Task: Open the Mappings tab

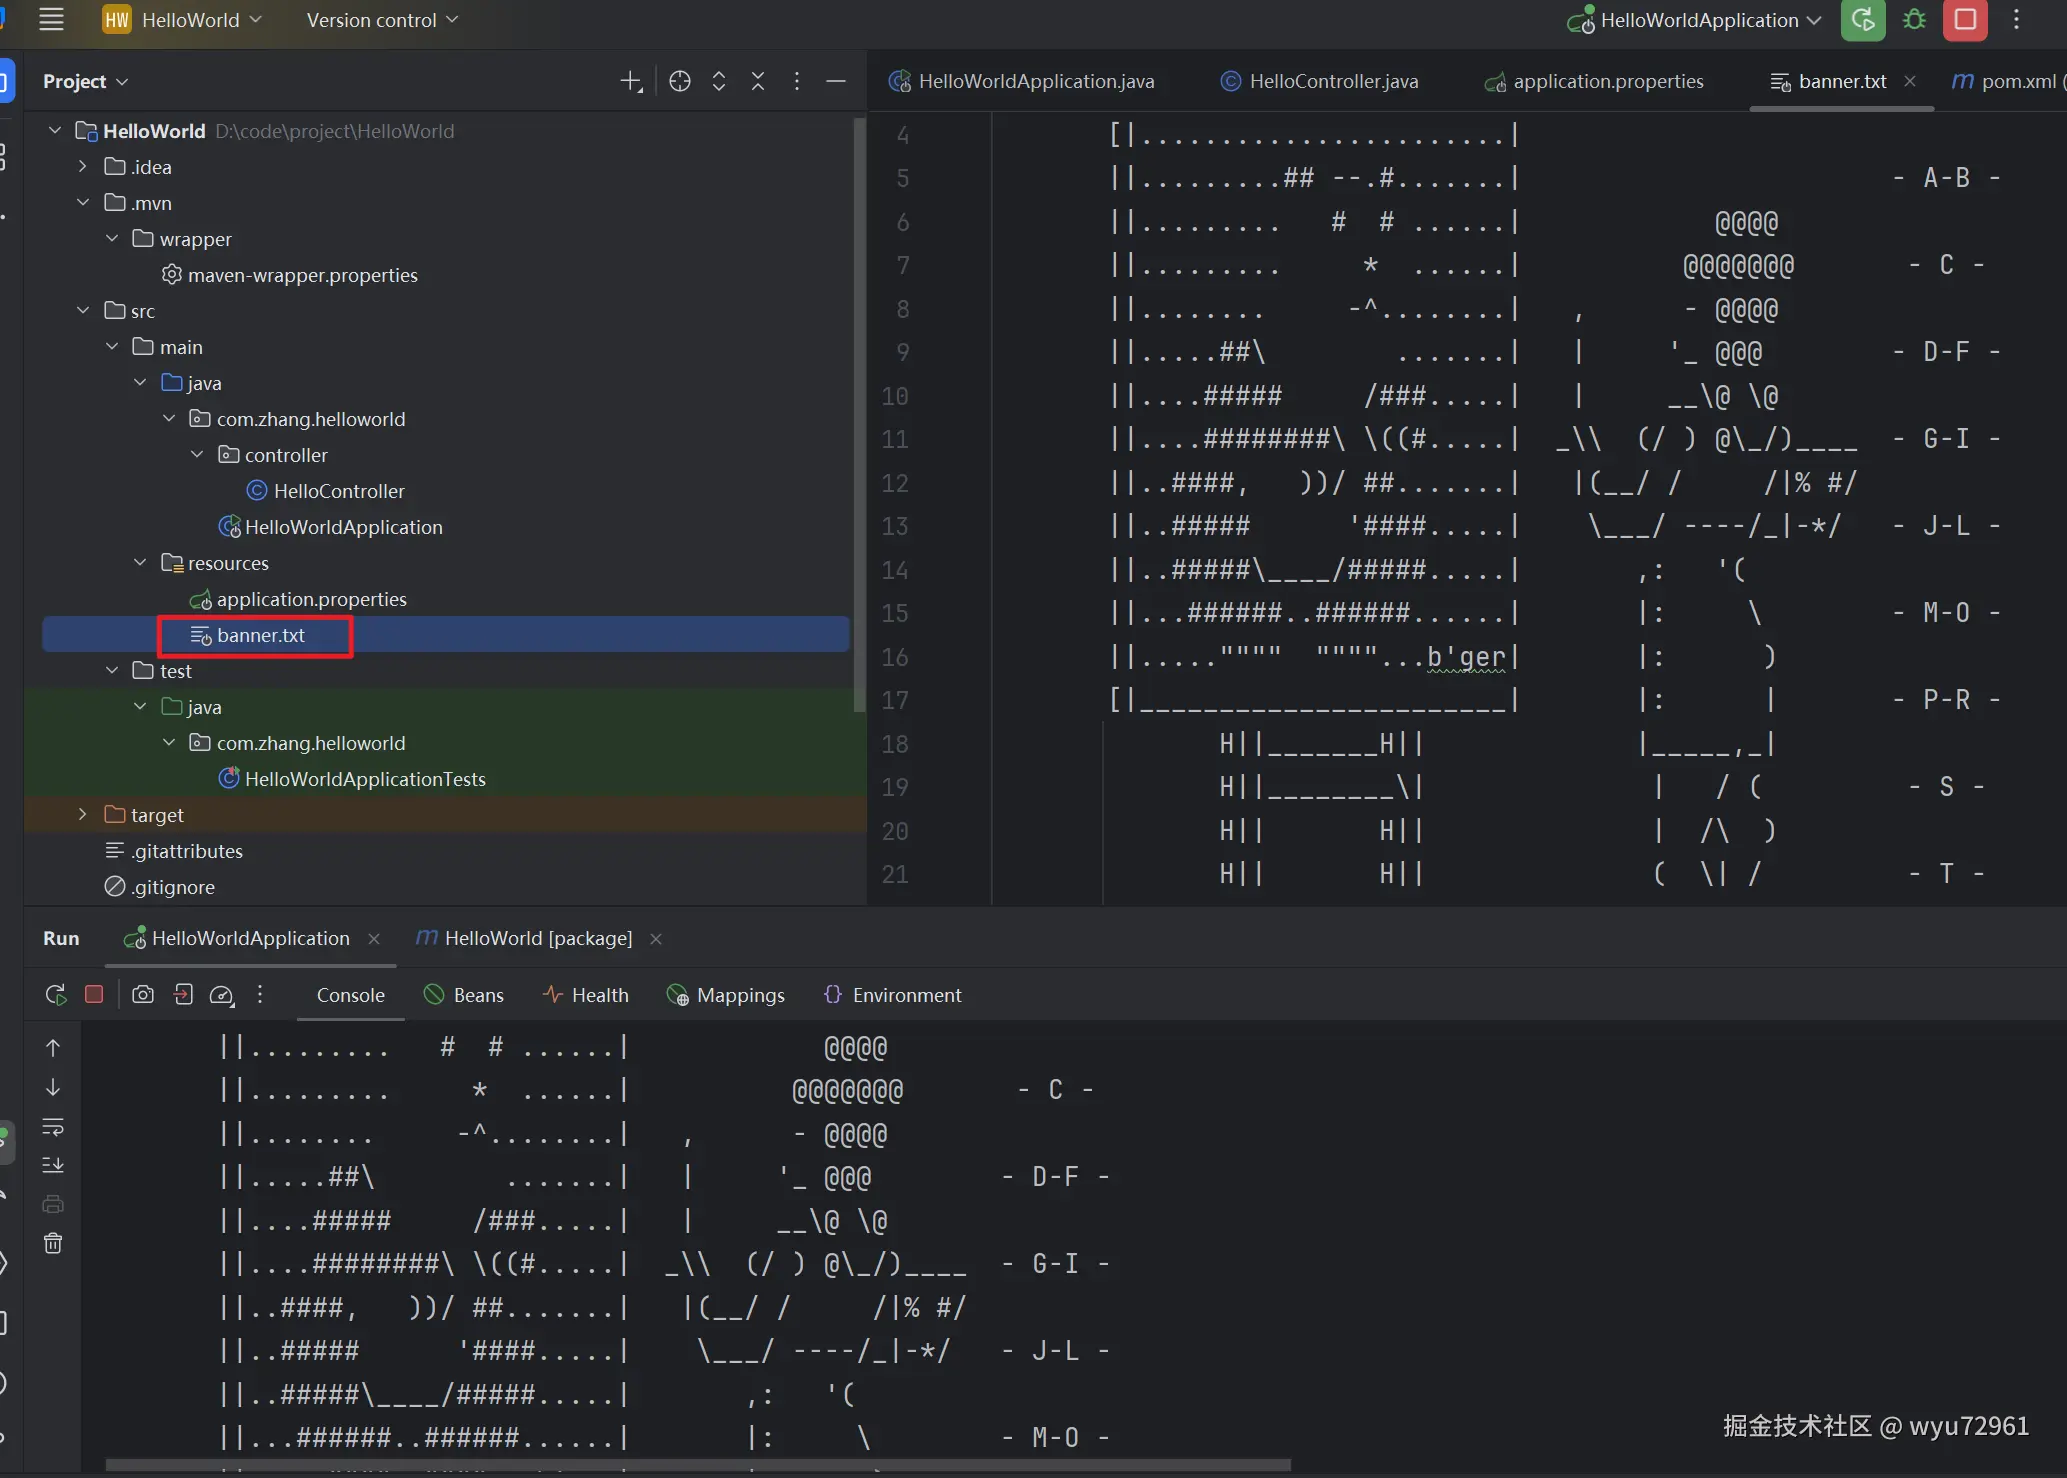Action: (x=725, y=995)
